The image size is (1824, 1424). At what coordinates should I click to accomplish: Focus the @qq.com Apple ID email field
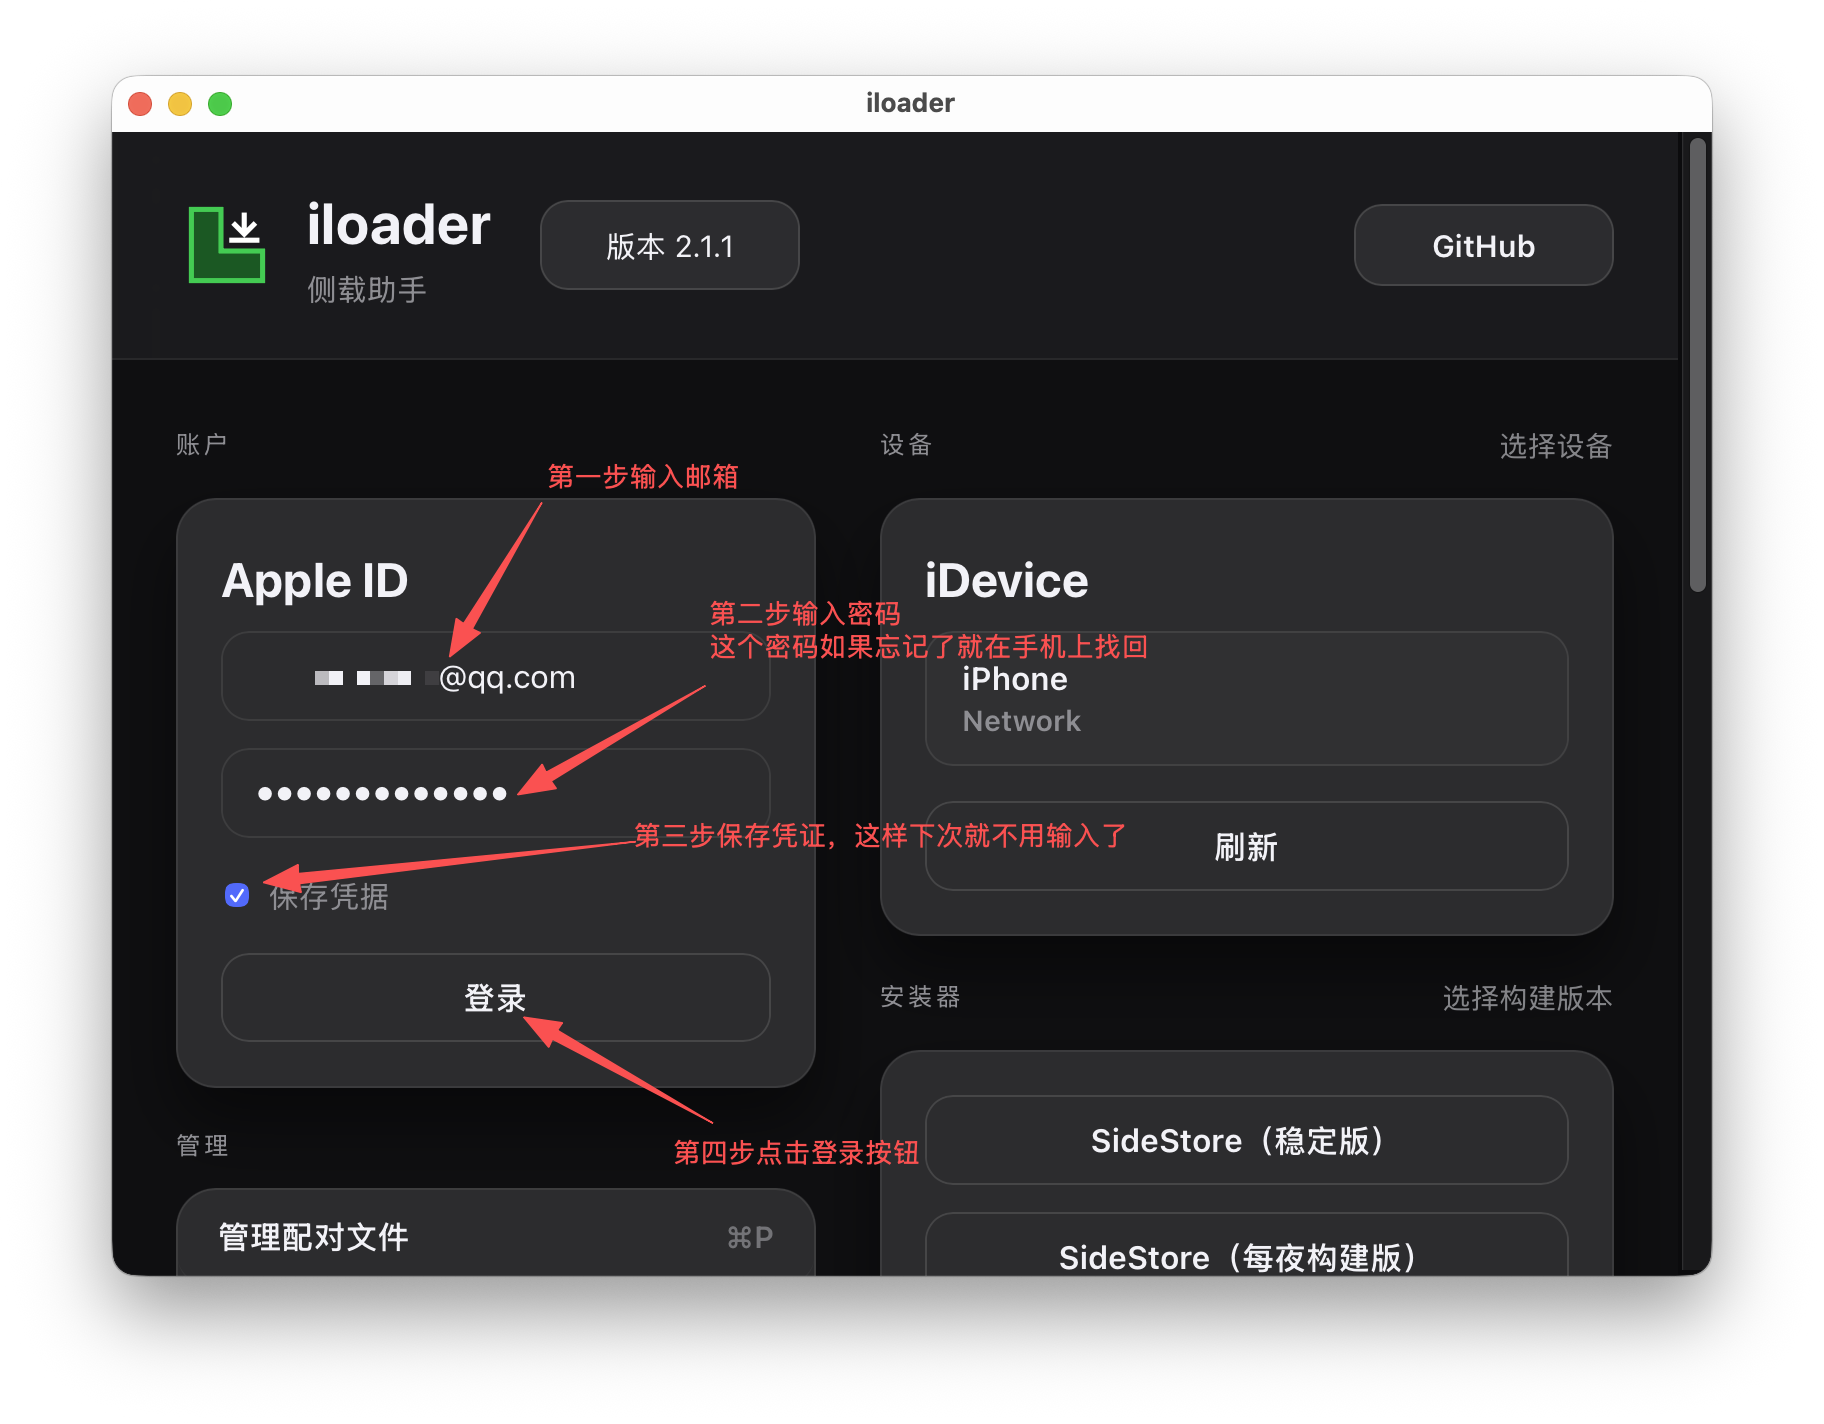click(495, 677)
